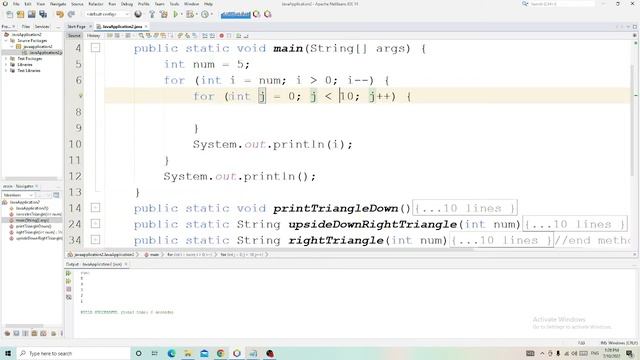The image size is (640, 360).
Task: Click the Windows Start button
Action: pos(8,353)
